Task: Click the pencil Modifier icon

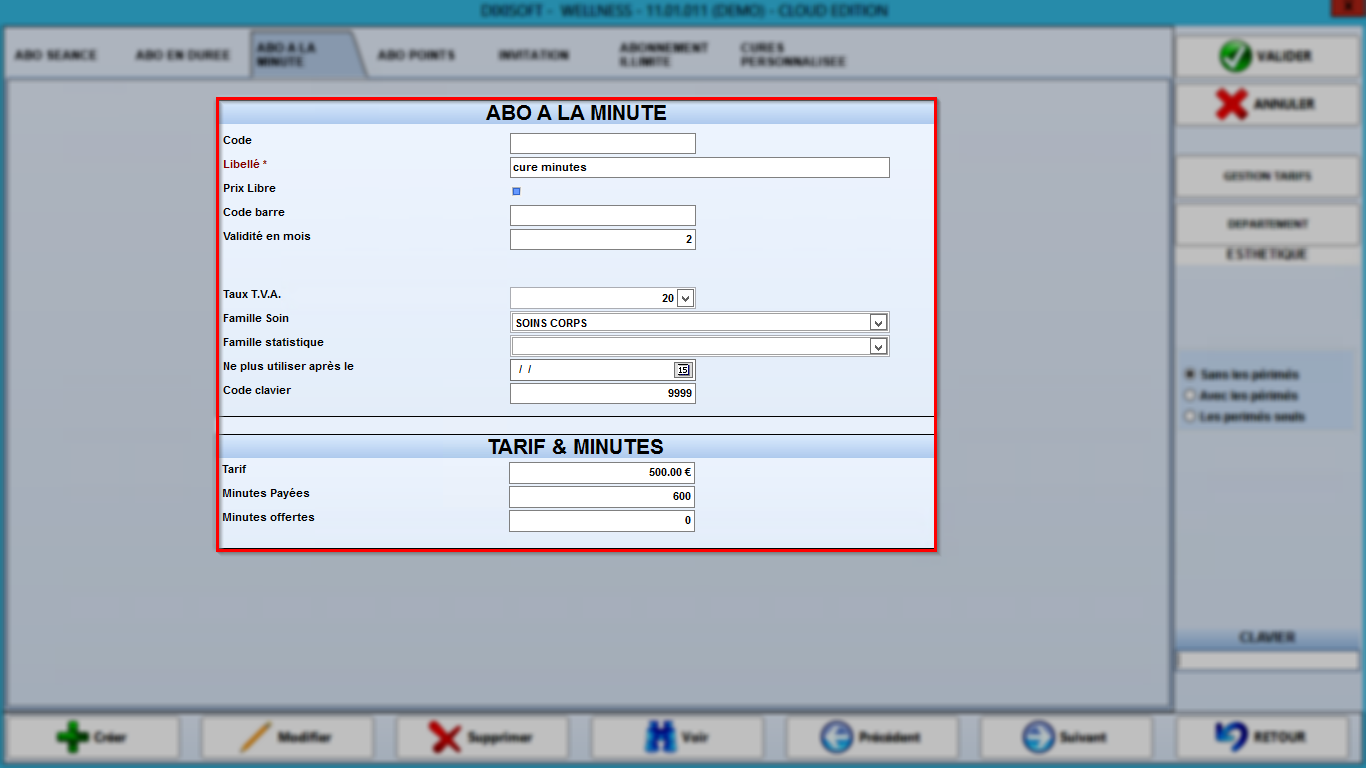Action: [256, 738]
